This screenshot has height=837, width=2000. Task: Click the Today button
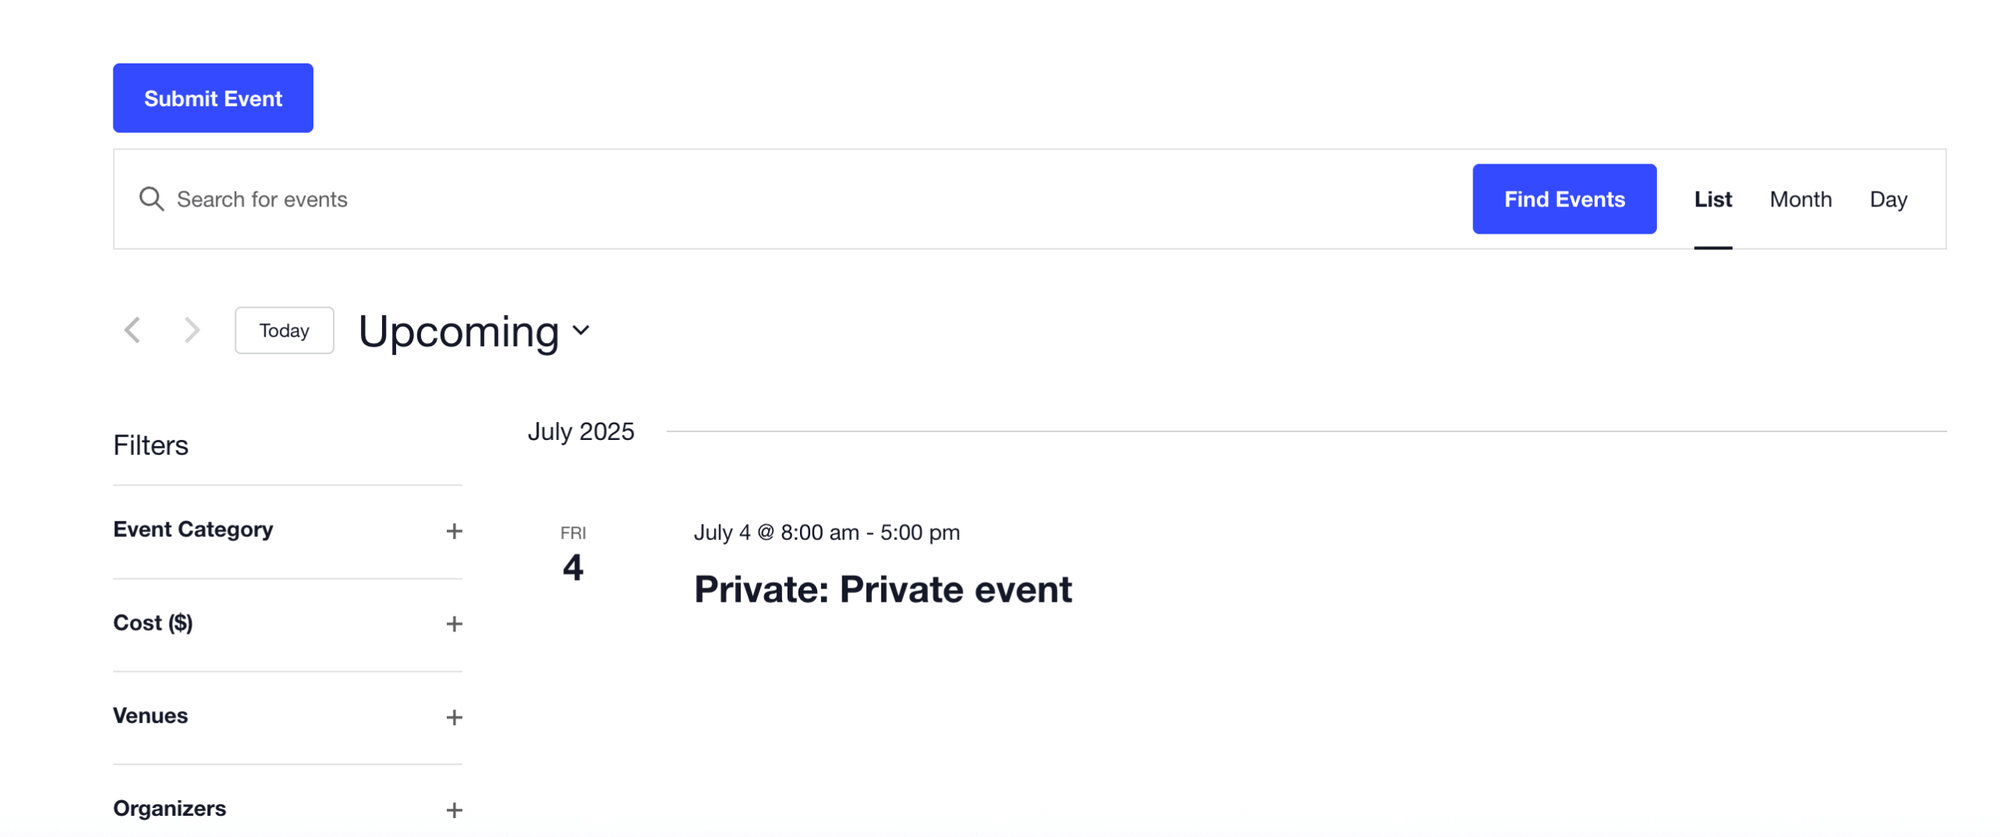click(x=284, y=330)
